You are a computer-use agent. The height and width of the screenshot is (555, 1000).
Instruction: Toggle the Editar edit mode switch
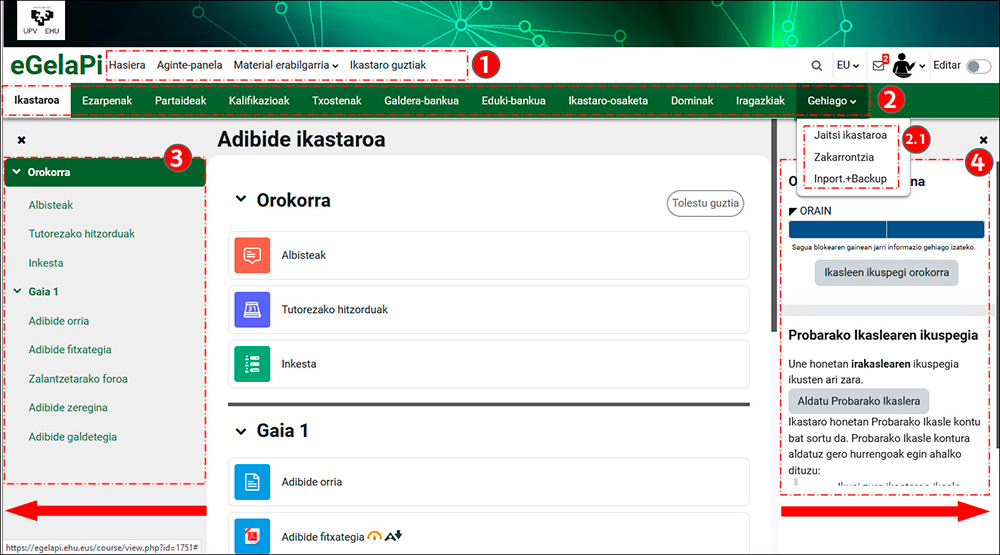tap(978, 66)
